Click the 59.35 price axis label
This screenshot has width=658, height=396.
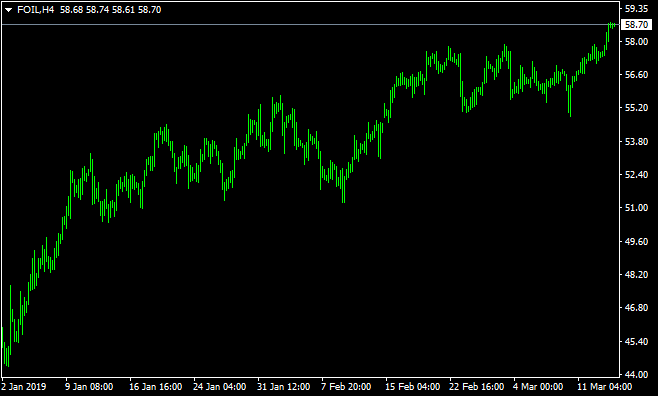click(636, 8)
